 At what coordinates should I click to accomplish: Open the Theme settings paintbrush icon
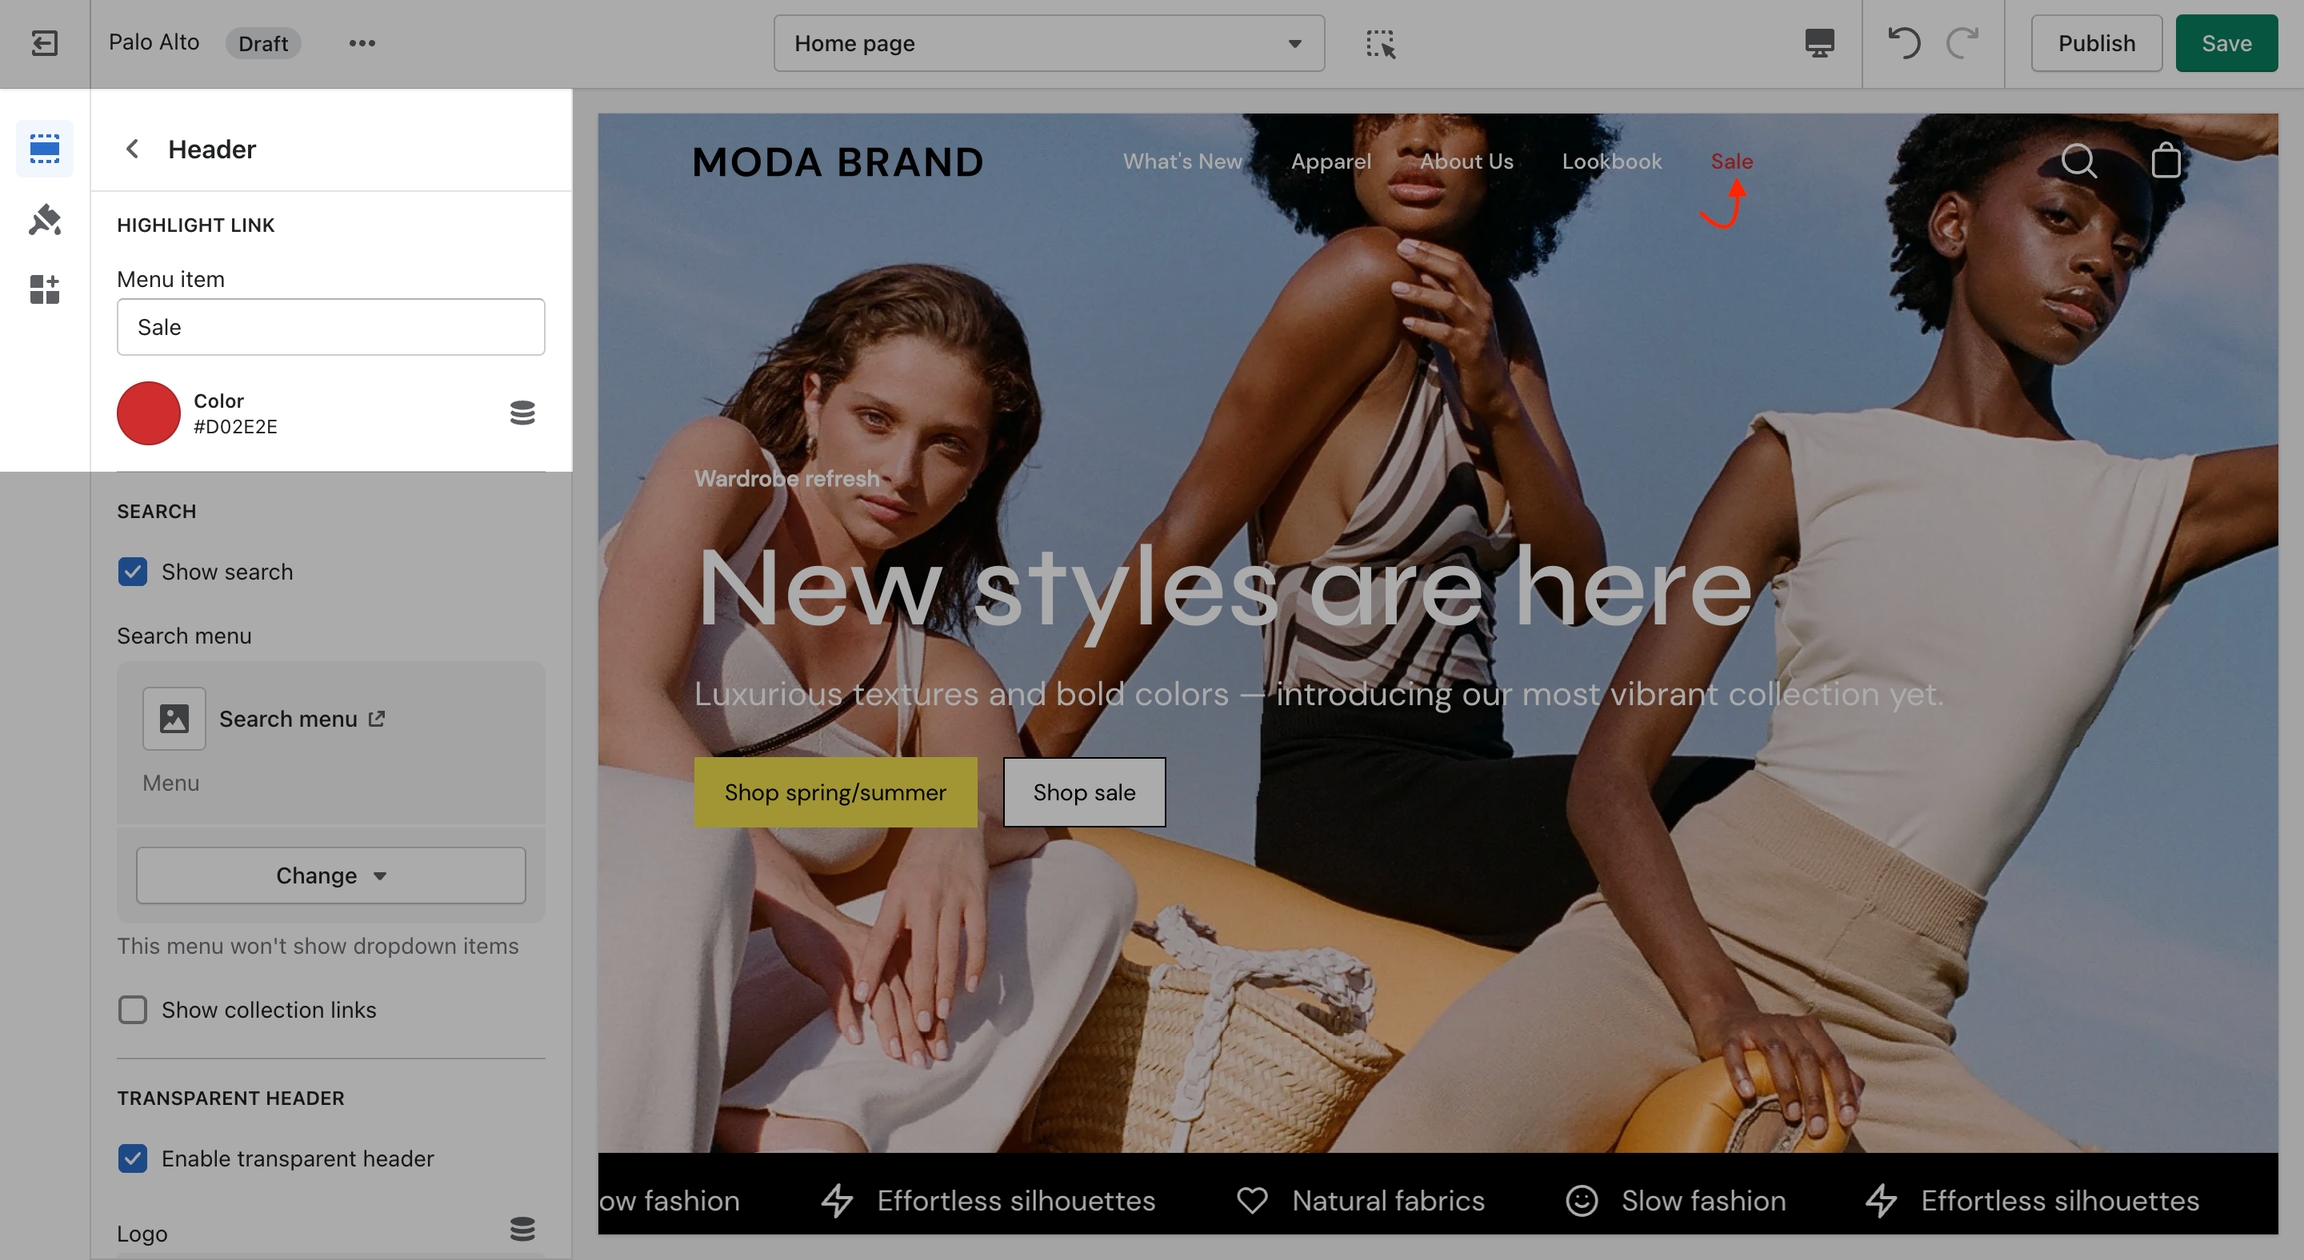(x=44, y=219)
